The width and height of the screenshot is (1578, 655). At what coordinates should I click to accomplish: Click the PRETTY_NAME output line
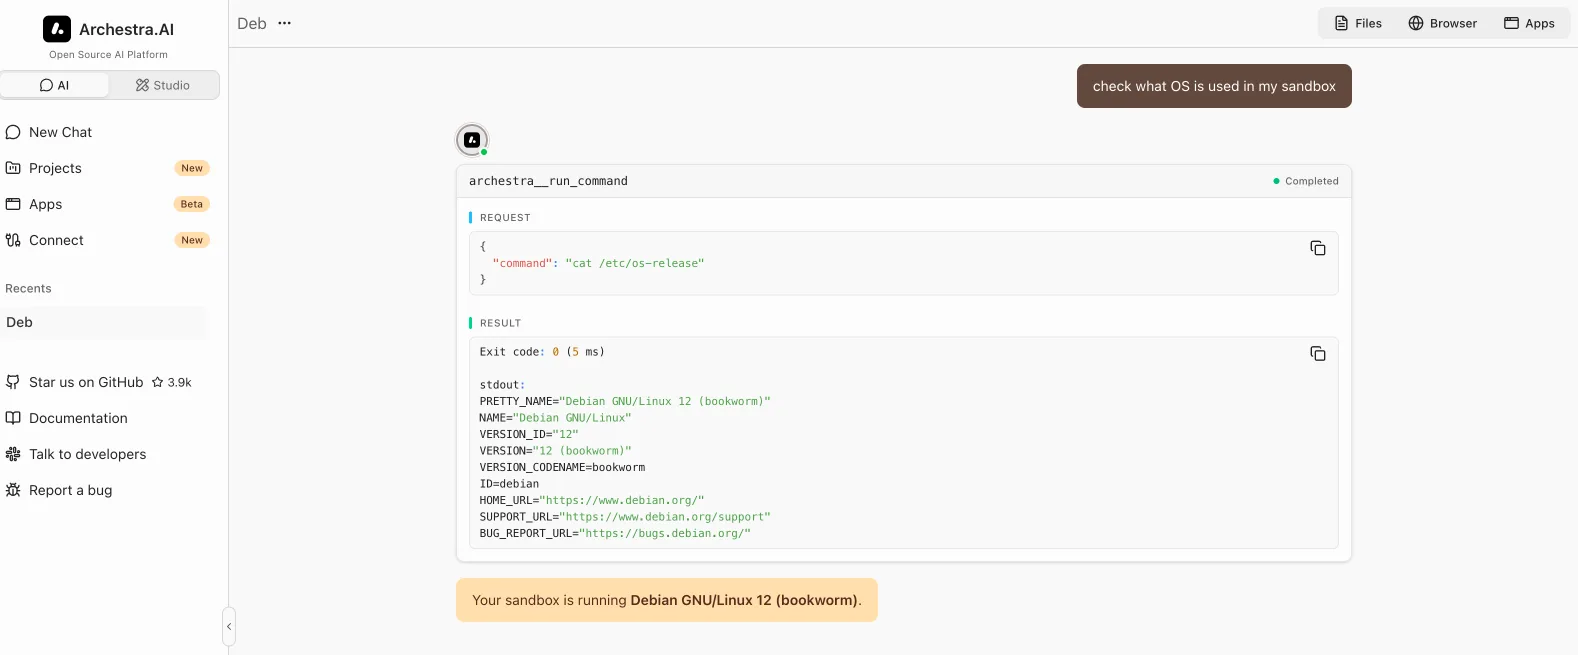625,401
